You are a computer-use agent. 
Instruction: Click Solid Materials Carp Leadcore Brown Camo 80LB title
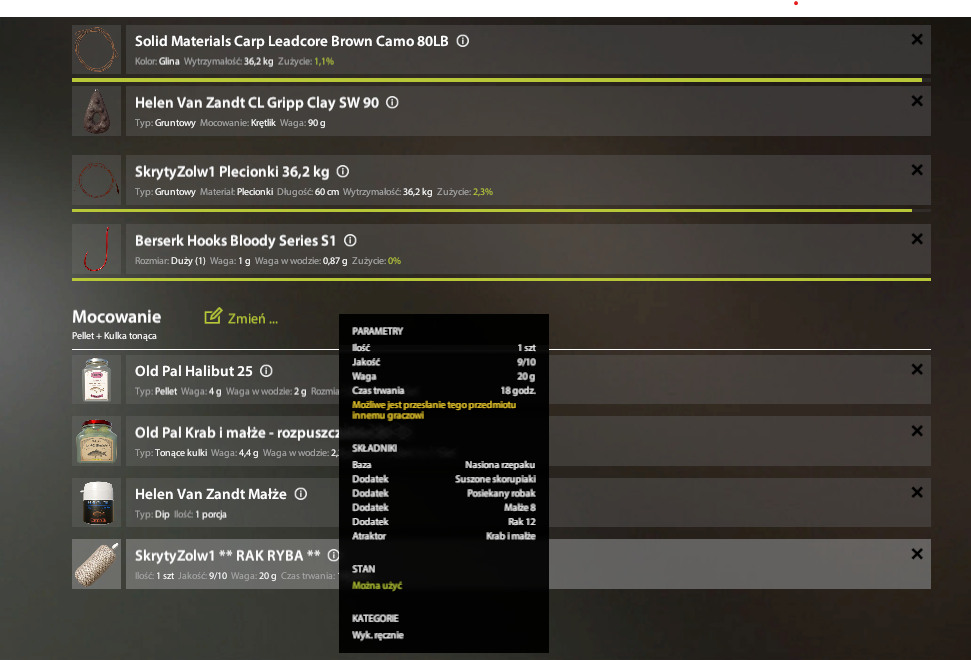tap(292, 41)
